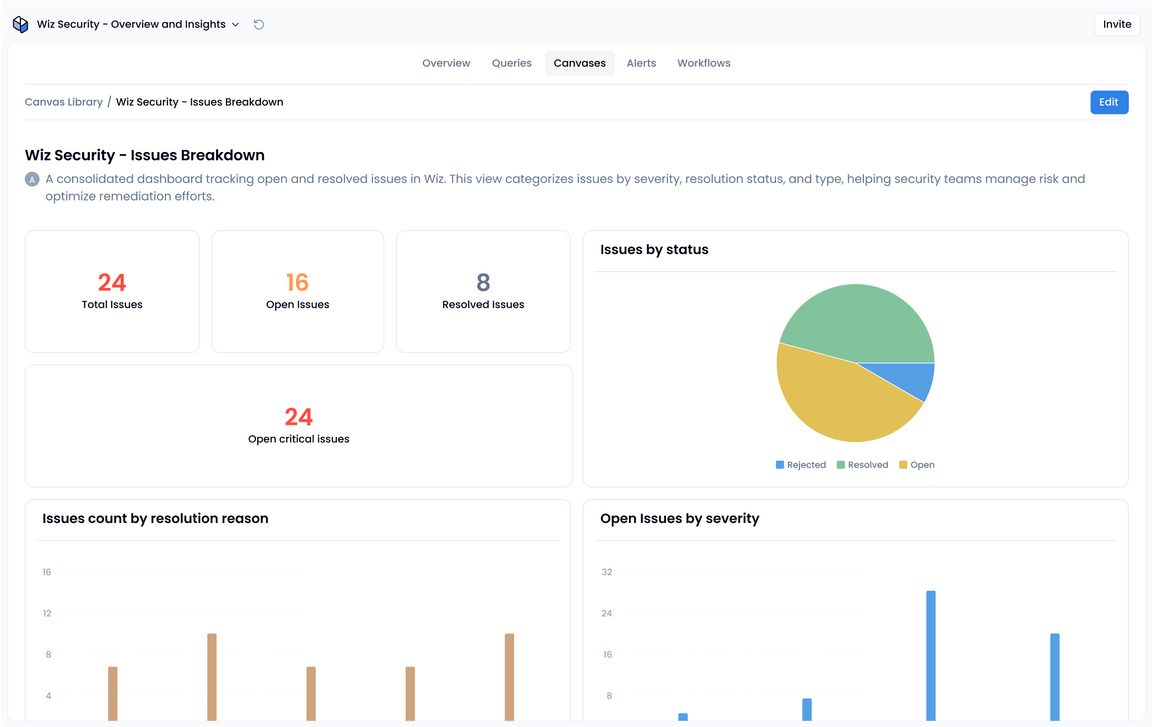The image size is (1152, 727).
Task: Click the Invite button
Action: (x=1117, y=24)
